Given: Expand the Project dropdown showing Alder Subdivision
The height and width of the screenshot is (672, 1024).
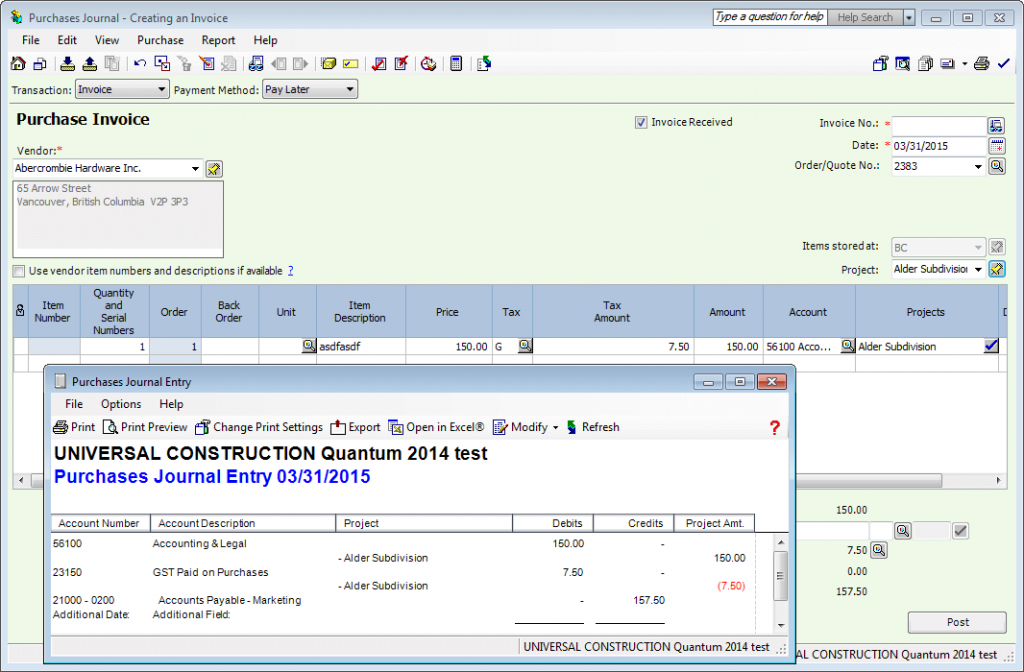Looking at the screenshot, I should click(978, 269).
